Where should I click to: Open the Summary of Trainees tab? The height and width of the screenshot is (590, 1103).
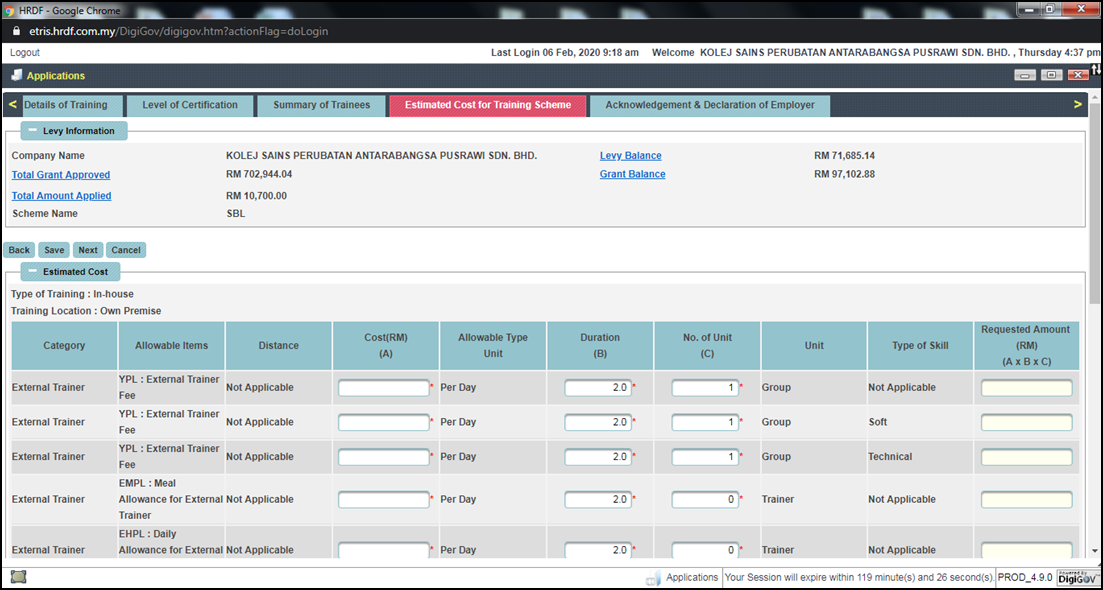(321, 105)
